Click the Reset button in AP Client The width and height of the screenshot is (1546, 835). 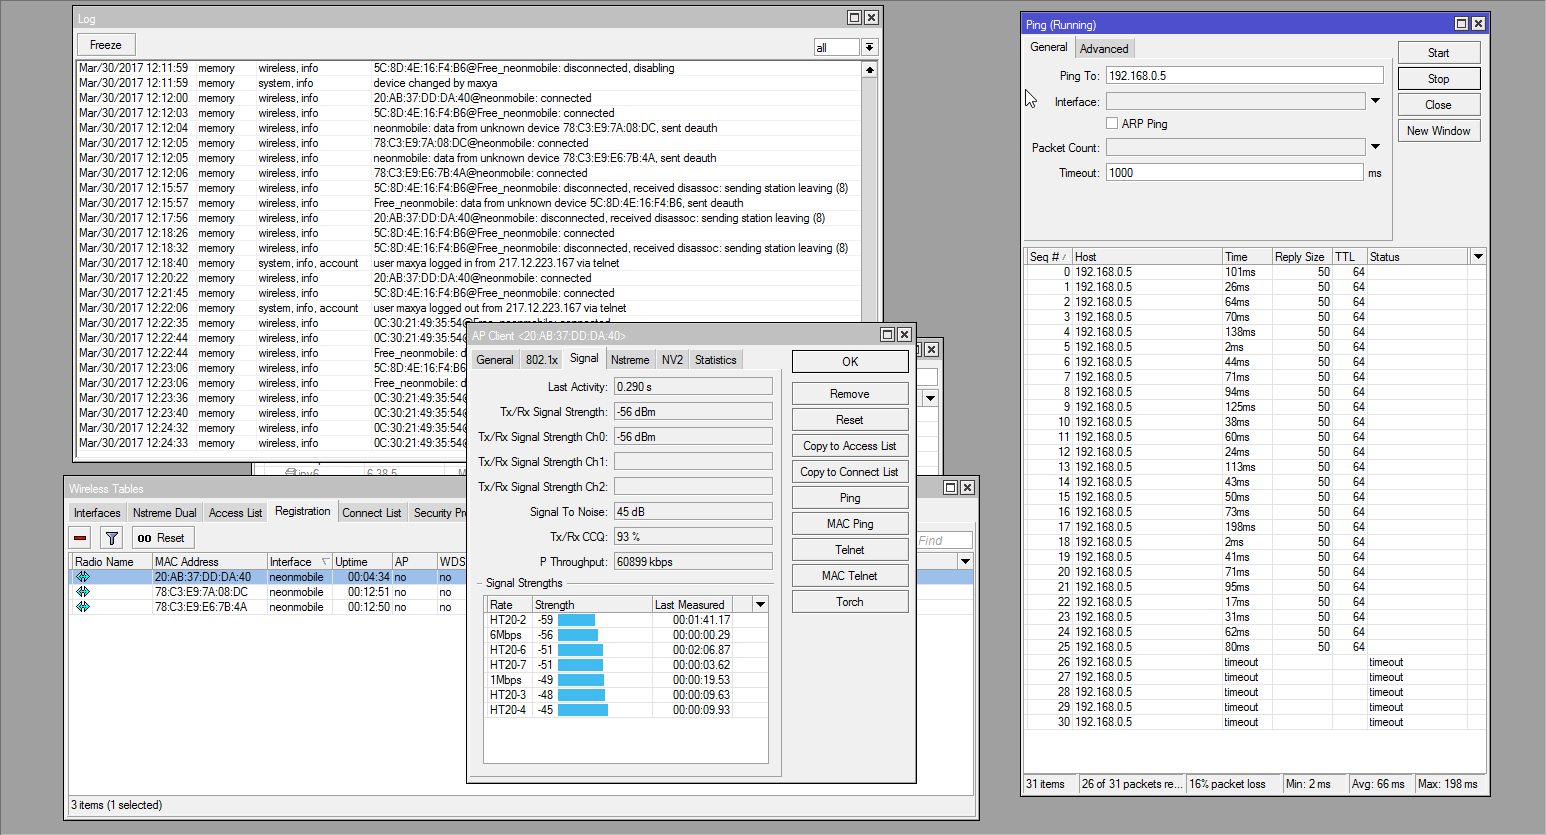[850, 420]
